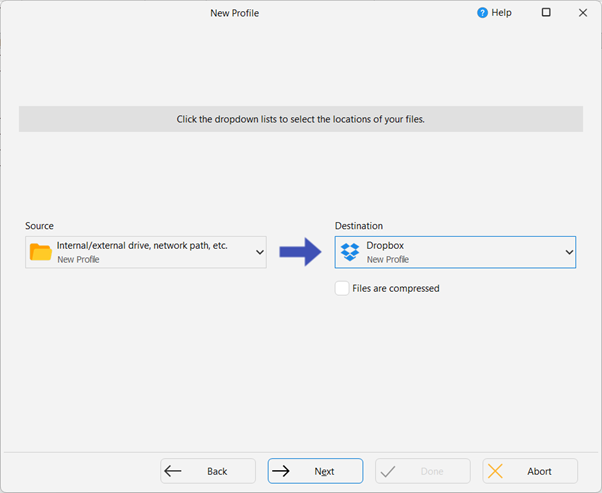Toggle compression via "Files are compressed" label
Screen dimensions: 602x493
[396, 288]
